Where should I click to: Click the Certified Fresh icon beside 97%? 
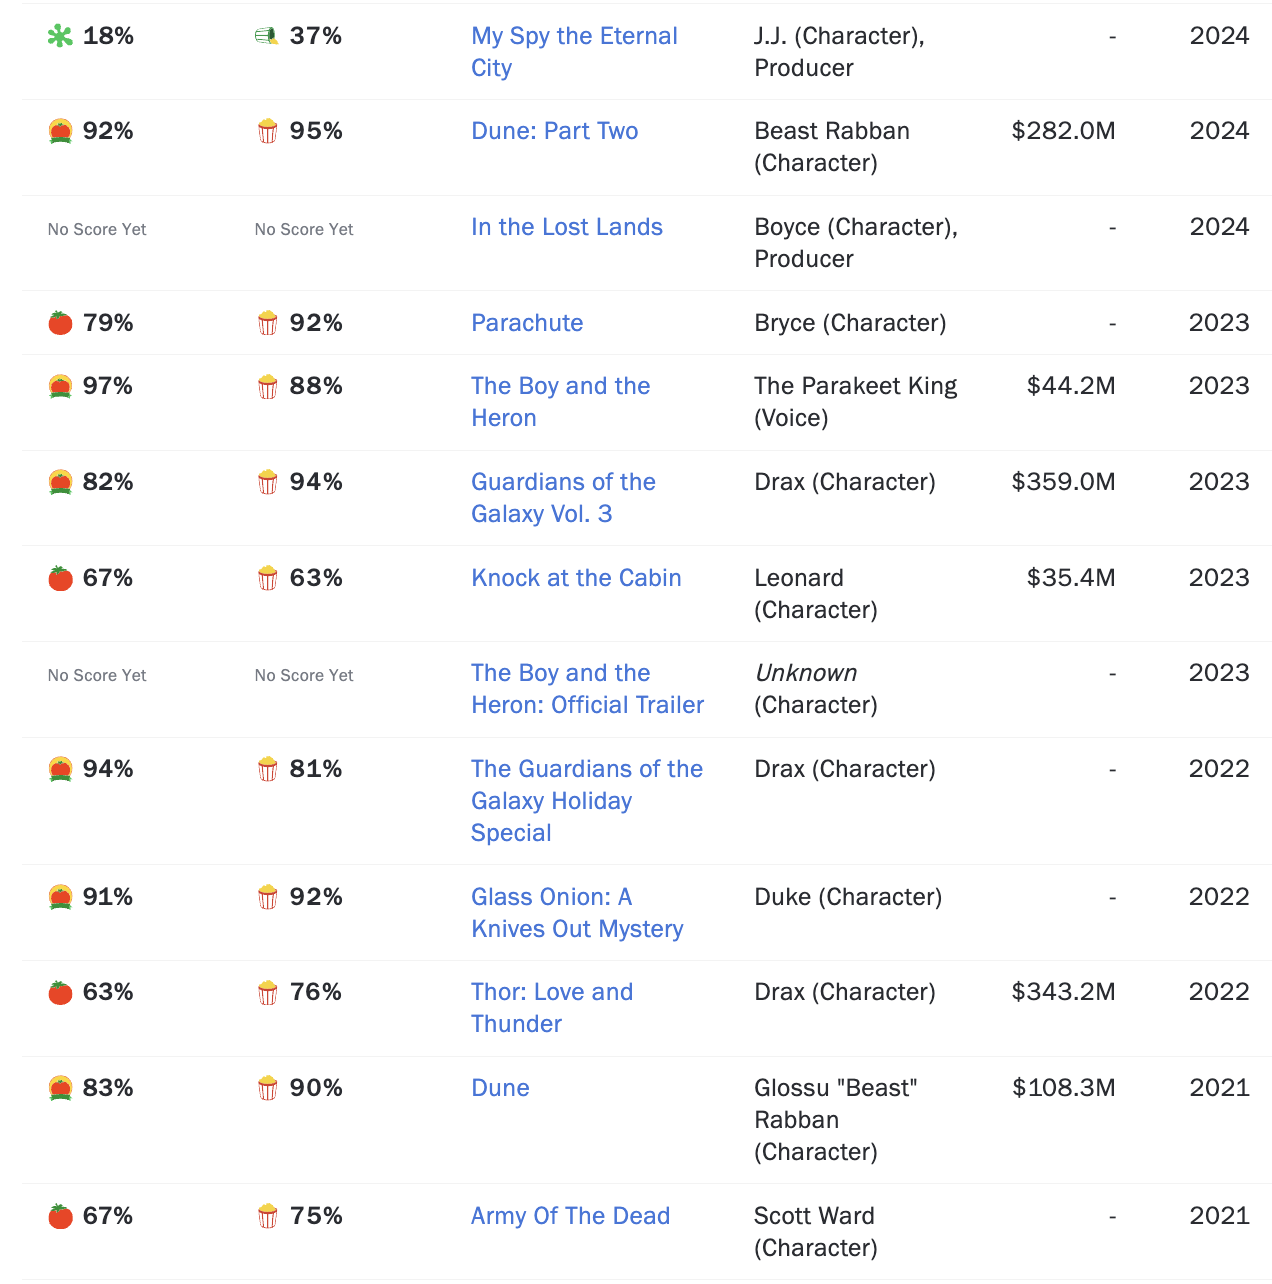pyautogui.click(x=60, y=387)
